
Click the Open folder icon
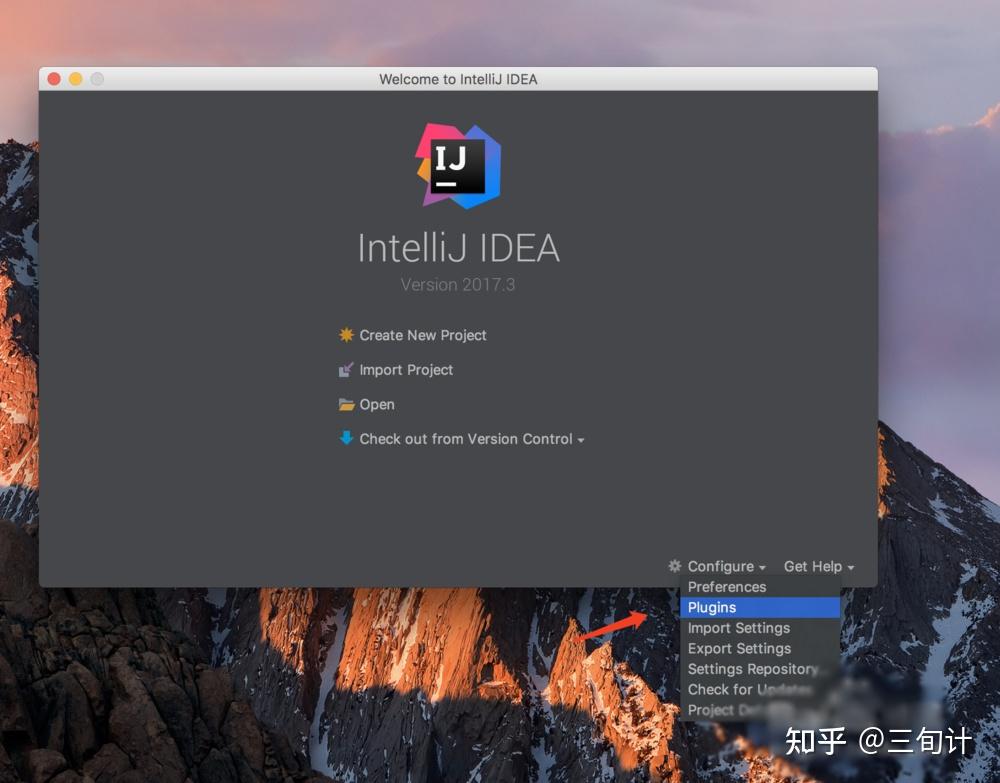coord(345,404)
